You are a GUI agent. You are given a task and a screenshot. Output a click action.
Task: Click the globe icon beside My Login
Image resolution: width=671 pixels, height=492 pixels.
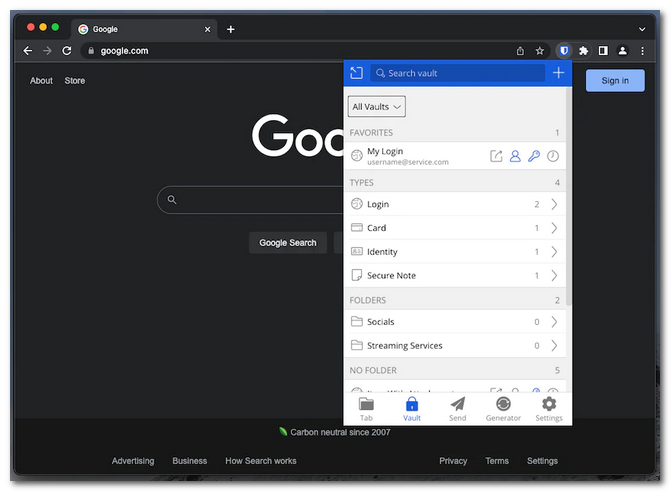click(357, 156)
